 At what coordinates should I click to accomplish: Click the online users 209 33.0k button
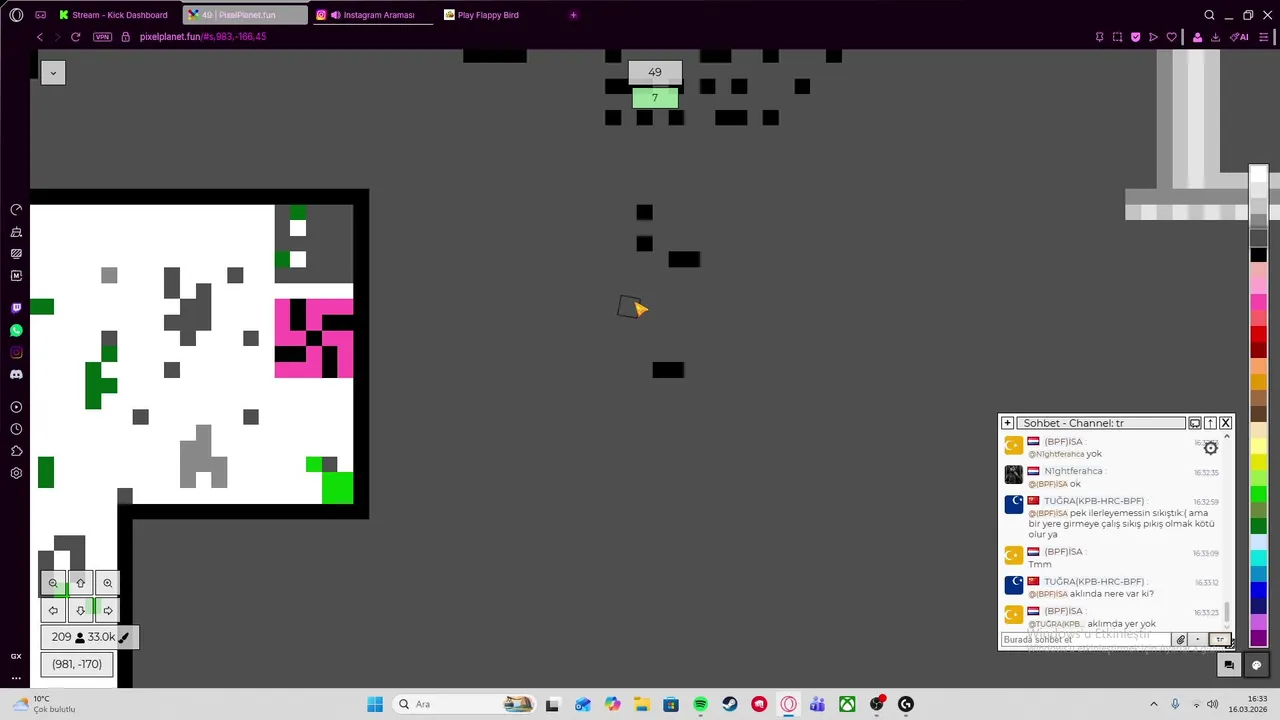pyautogui.click(x=89, y=637)
